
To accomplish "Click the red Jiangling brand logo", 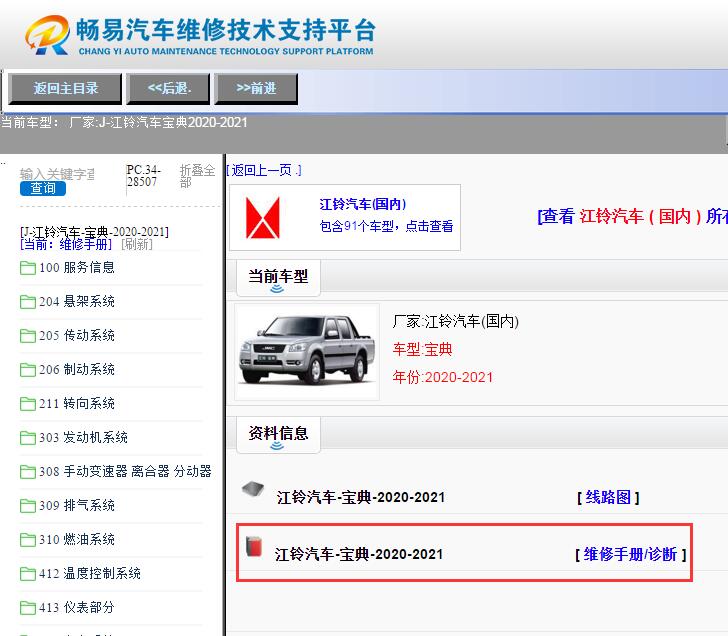I will coord(263,217).
